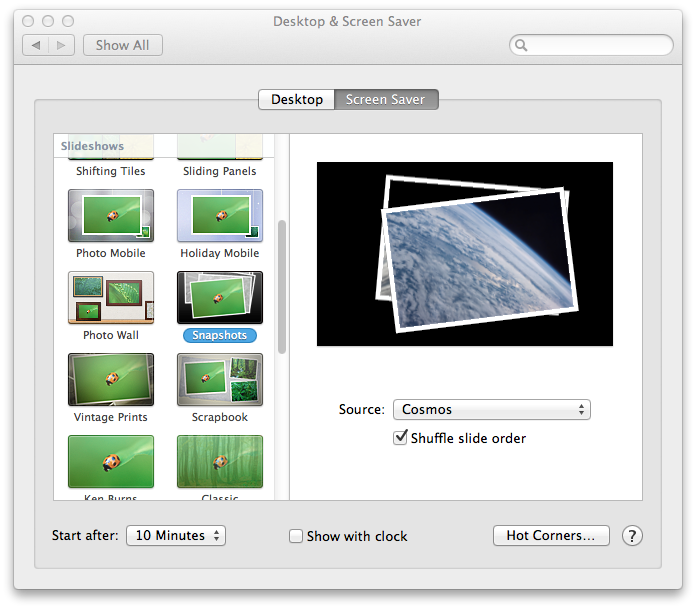Open the Start after 10 Minutes dropdown
696x609 pixels.
click(x=176, y=535)
